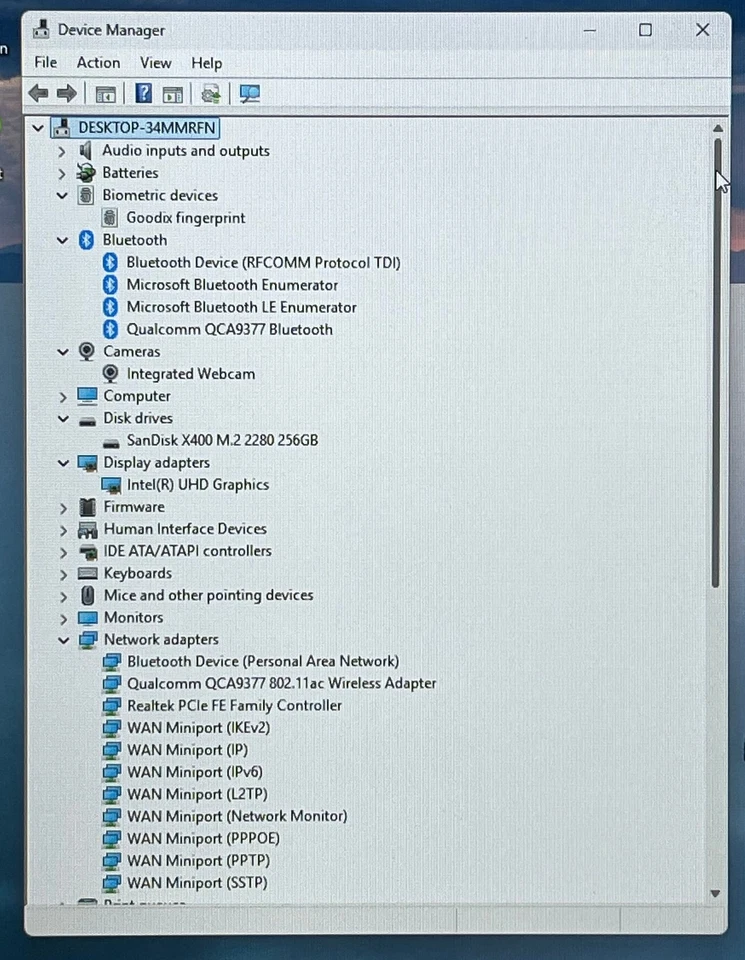Click Scan for hardware changes icon
The width and height of the screenshot is (745, 960).
click(250, 94)
